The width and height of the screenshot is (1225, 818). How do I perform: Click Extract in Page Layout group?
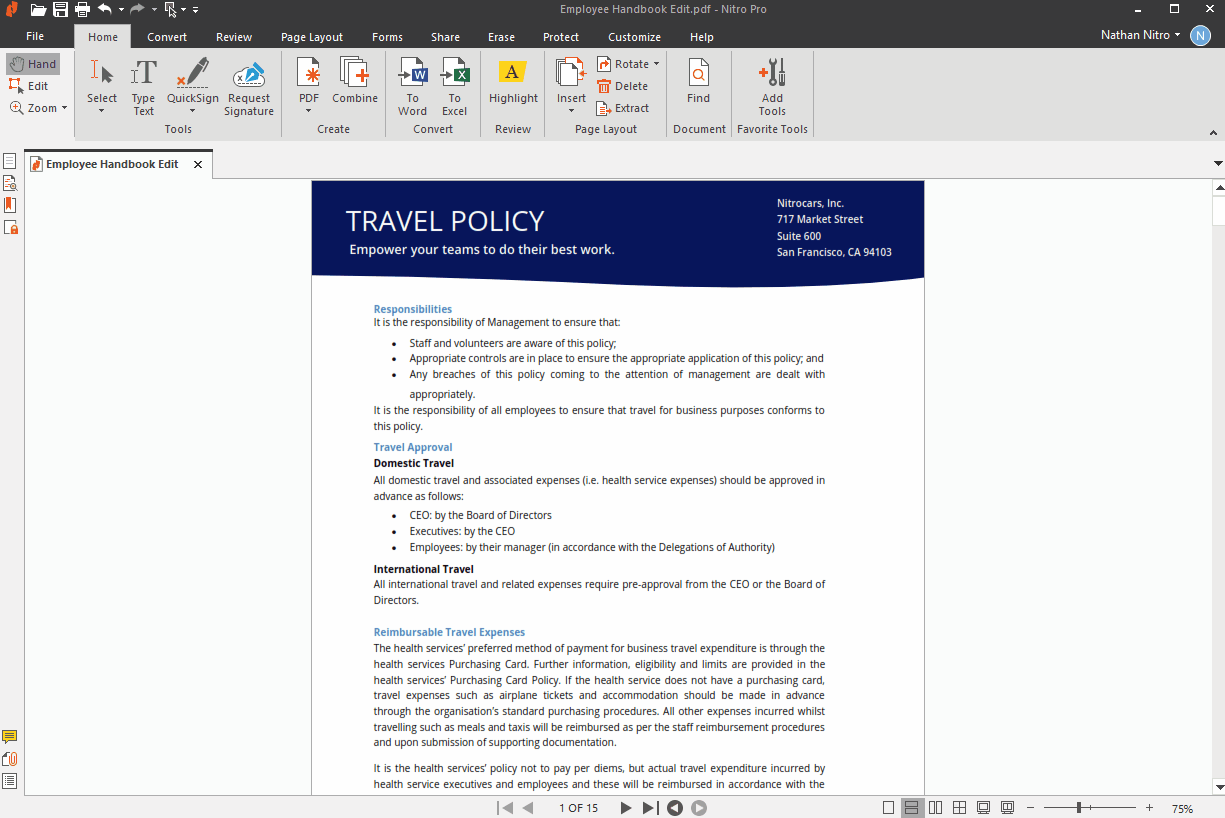coord(623,108)
